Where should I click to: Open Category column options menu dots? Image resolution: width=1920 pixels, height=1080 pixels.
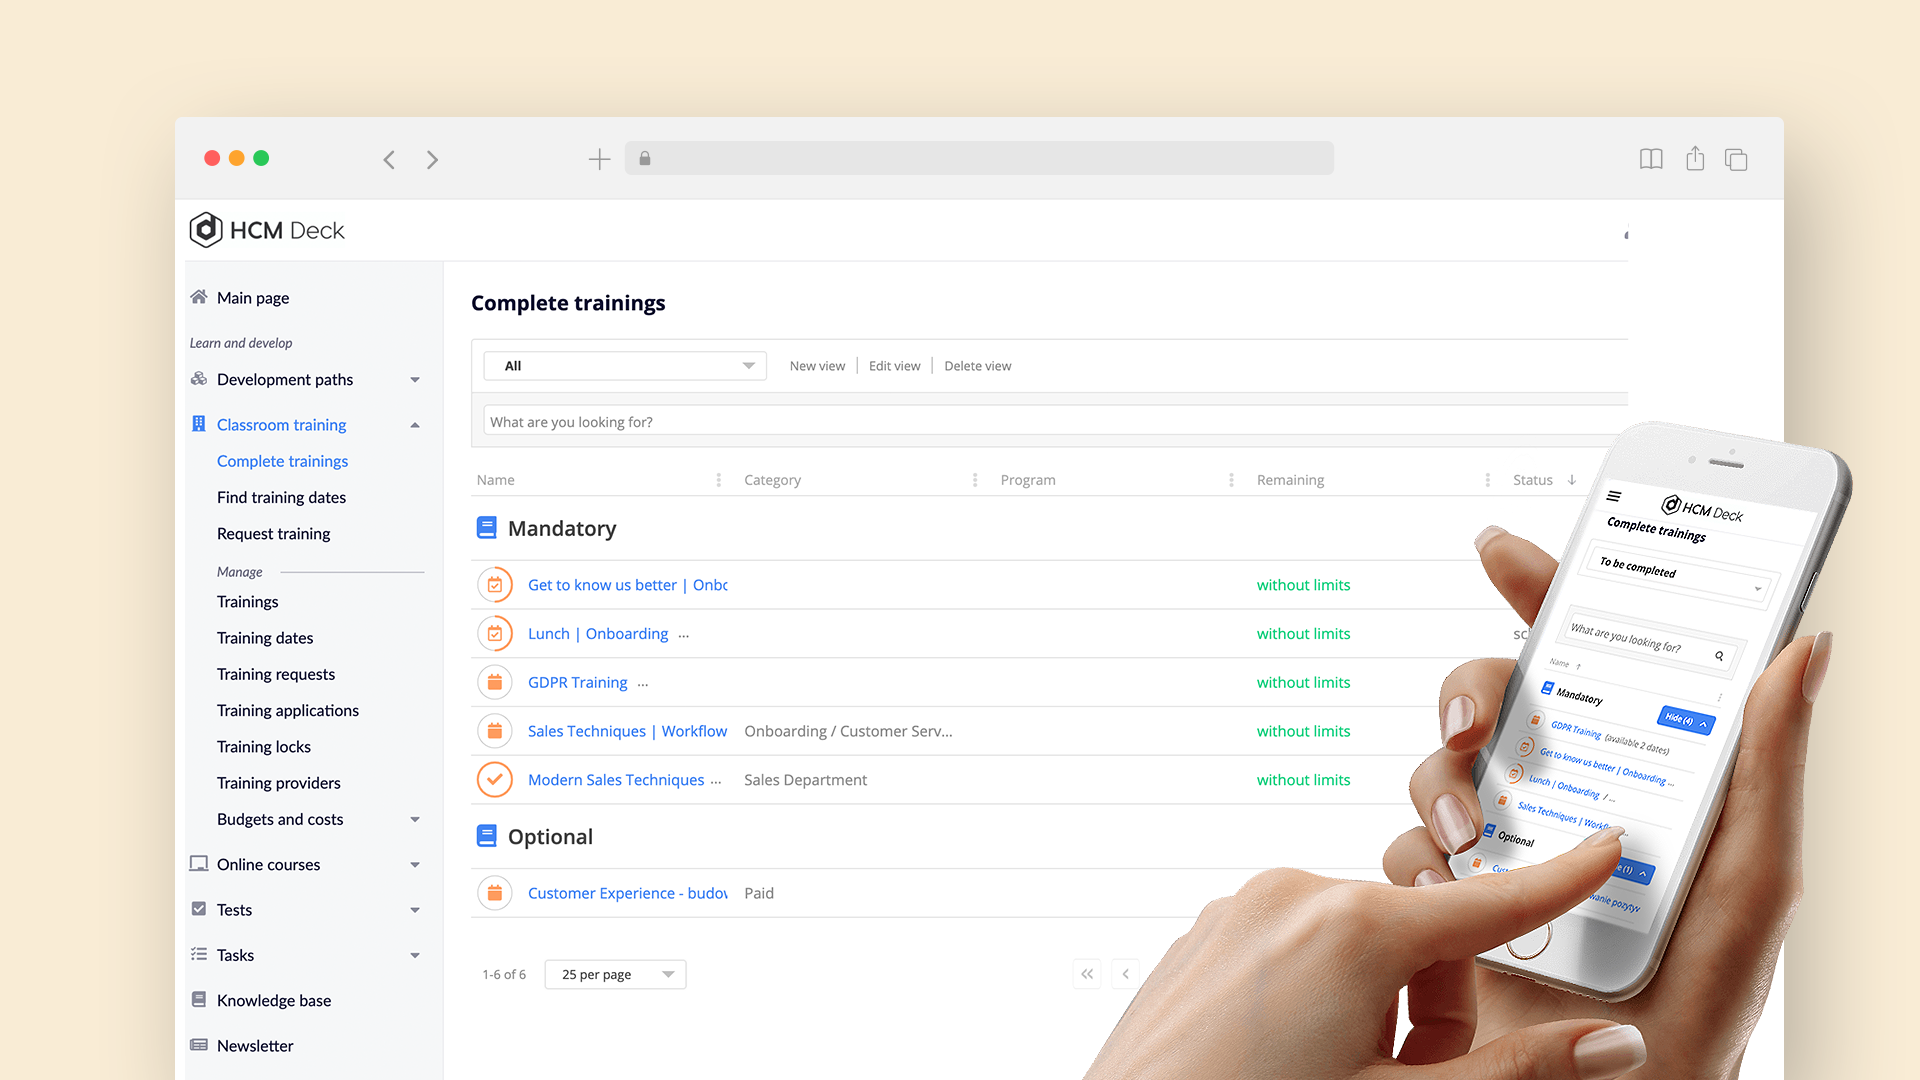[975, 480]
